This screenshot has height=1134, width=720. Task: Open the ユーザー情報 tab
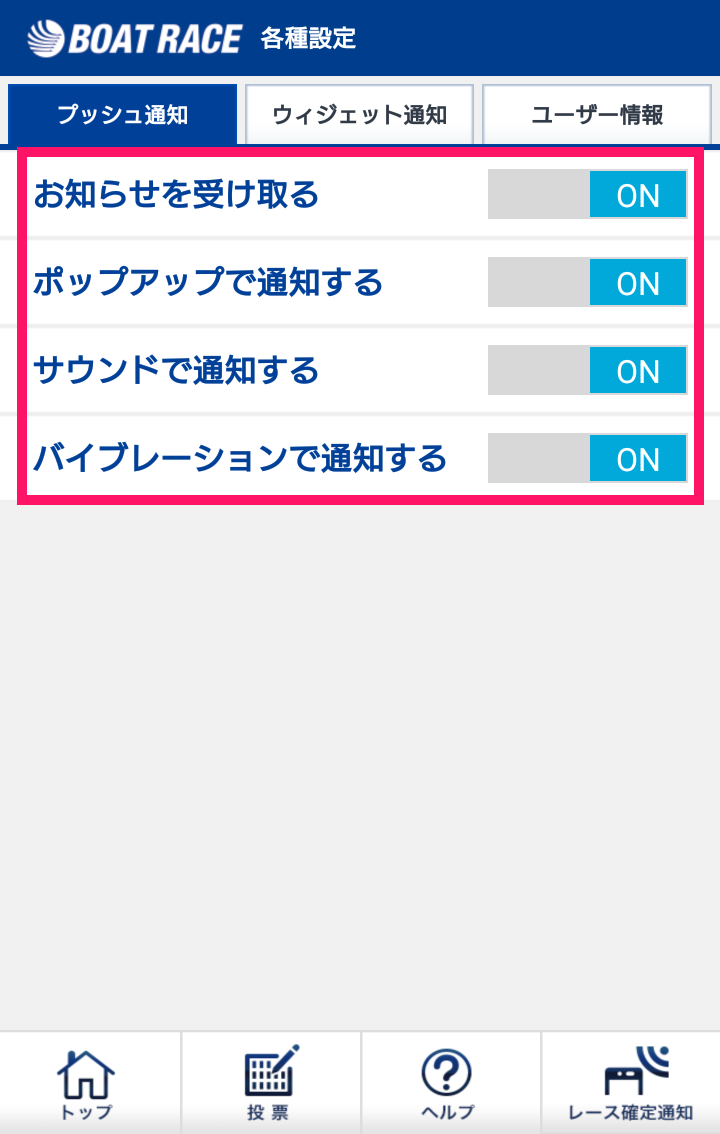(x=597, y=114)
